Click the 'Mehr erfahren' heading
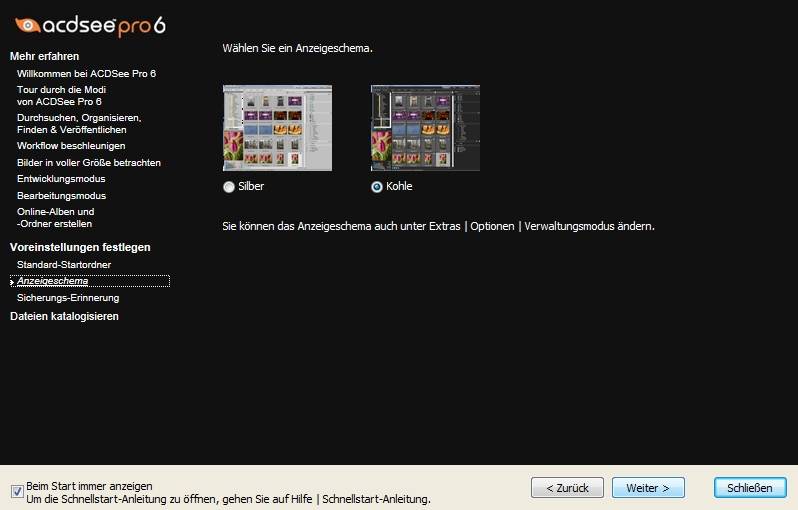Viewport: 798px width, 510px height. (44, 56)
